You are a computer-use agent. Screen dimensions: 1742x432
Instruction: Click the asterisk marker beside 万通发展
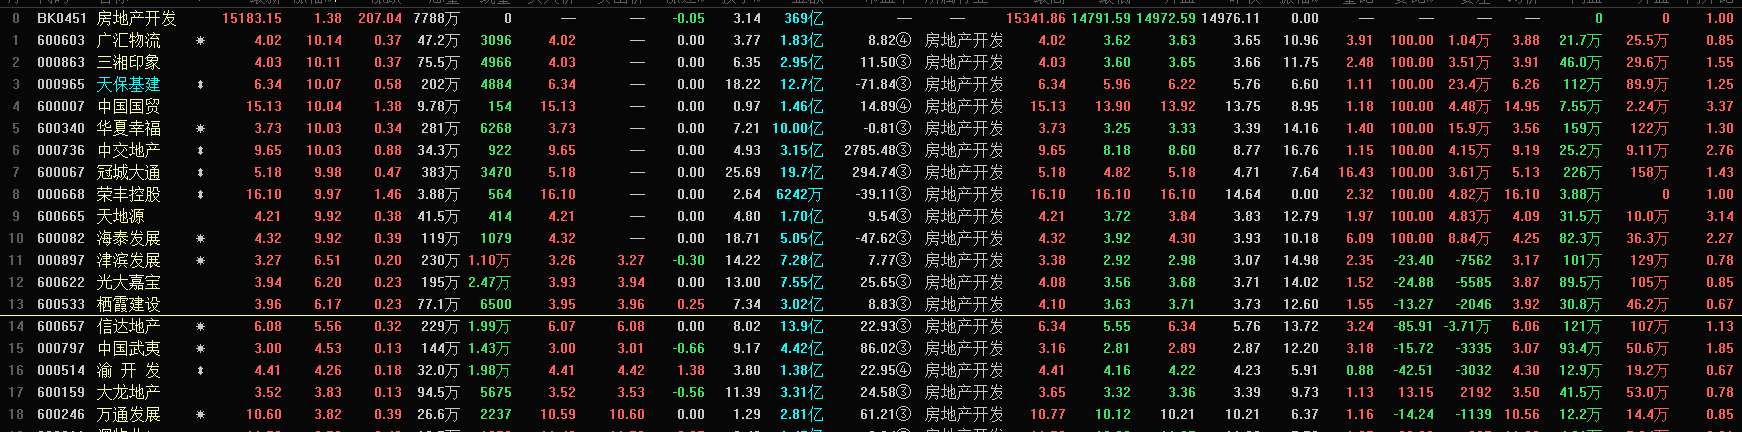(201, 415)
